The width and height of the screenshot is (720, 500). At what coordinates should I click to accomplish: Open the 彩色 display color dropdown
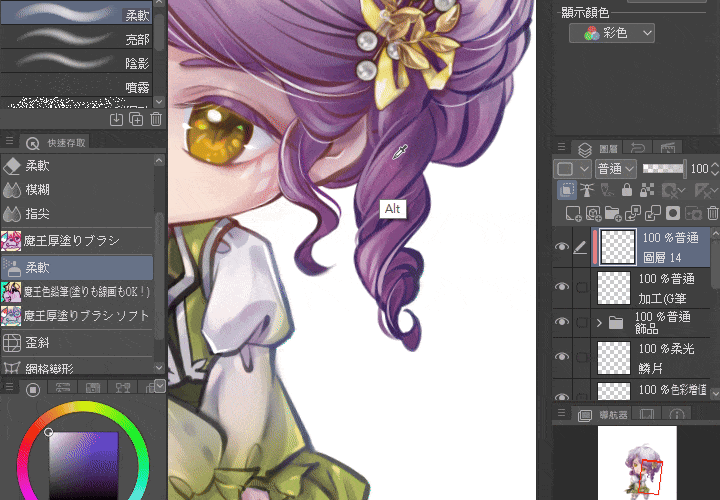[x=612, y=33]
